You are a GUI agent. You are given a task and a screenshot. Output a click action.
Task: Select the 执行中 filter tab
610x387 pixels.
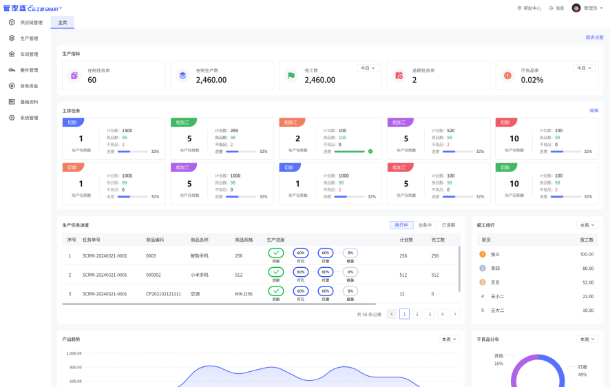[401, 225]
